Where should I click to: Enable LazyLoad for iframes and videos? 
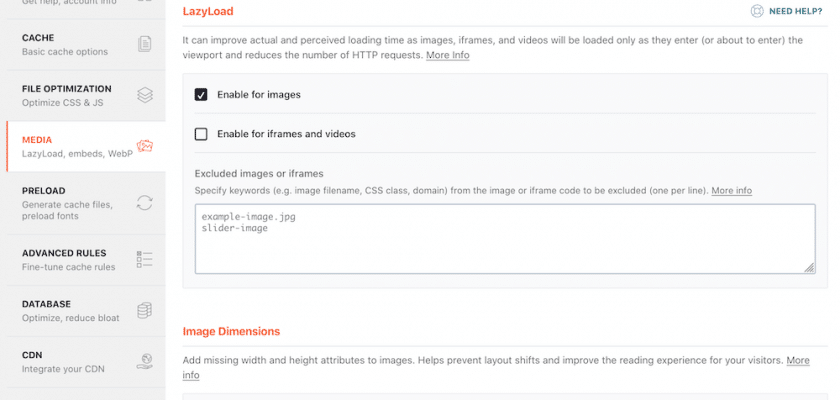click(201, 134)
